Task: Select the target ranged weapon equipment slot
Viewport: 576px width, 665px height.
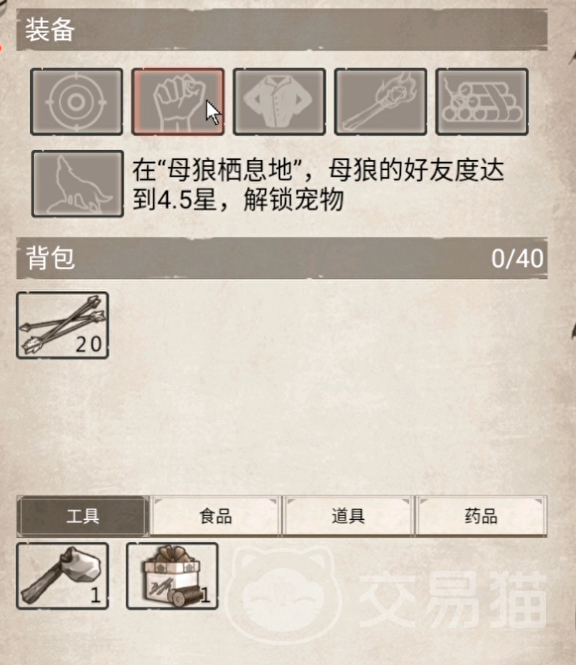Action: 76,102
